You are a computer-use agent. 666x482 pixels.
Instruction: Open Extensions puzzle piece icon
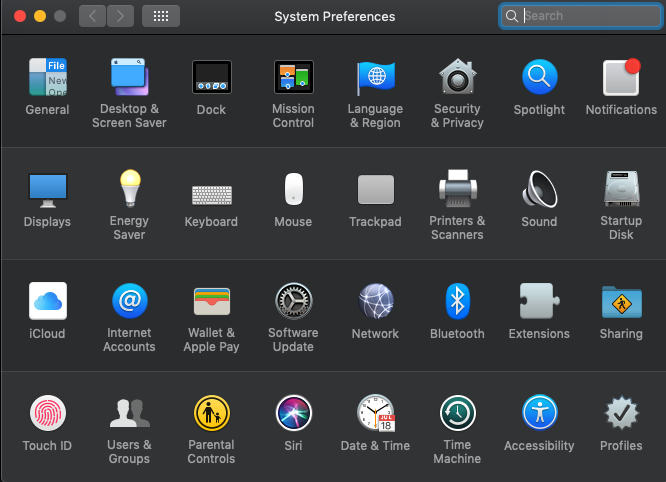point(539,301)
